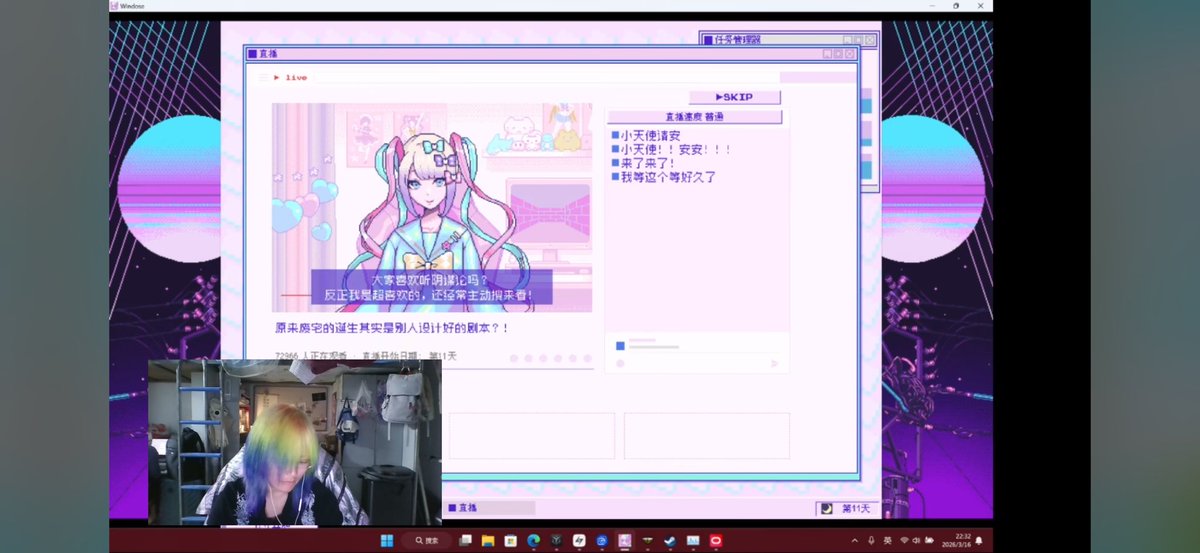Change the 直播速度 普通 stream speed setting
Screen dimensions: 1200x553
[695, 117]
